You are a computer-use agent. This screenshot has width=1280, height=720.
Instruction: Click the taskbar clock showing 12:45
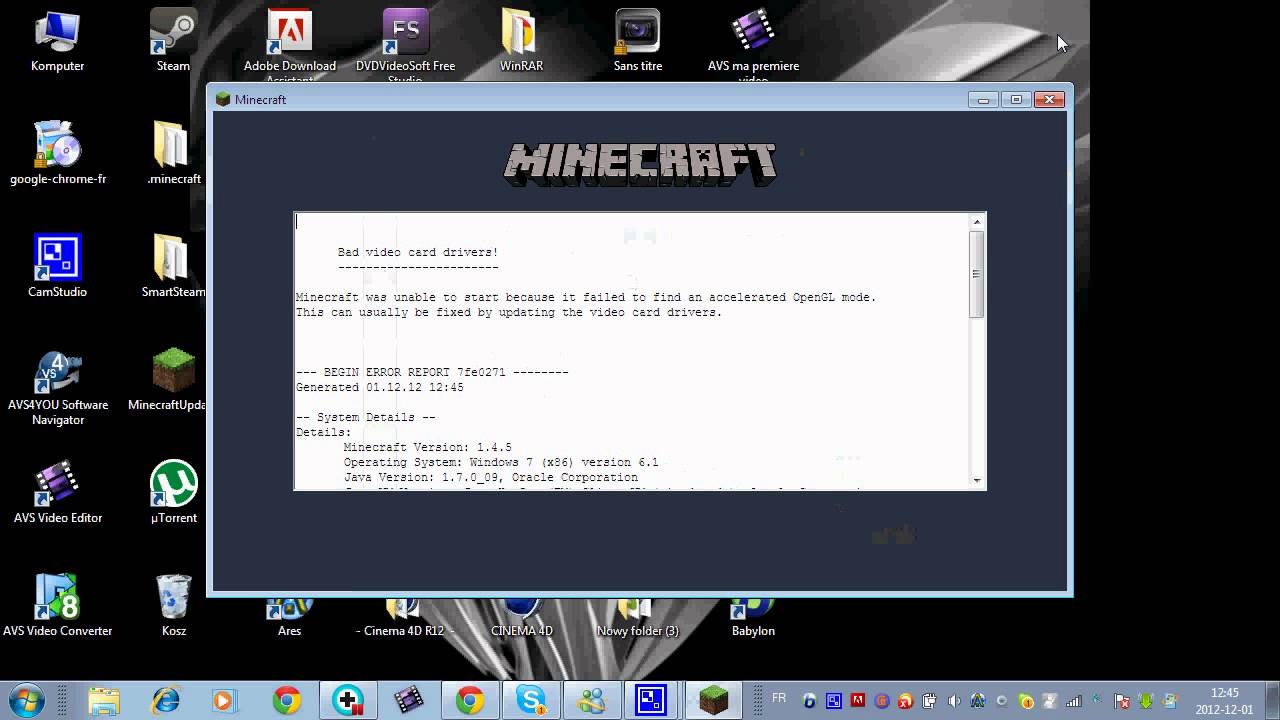pos(1225,700)
